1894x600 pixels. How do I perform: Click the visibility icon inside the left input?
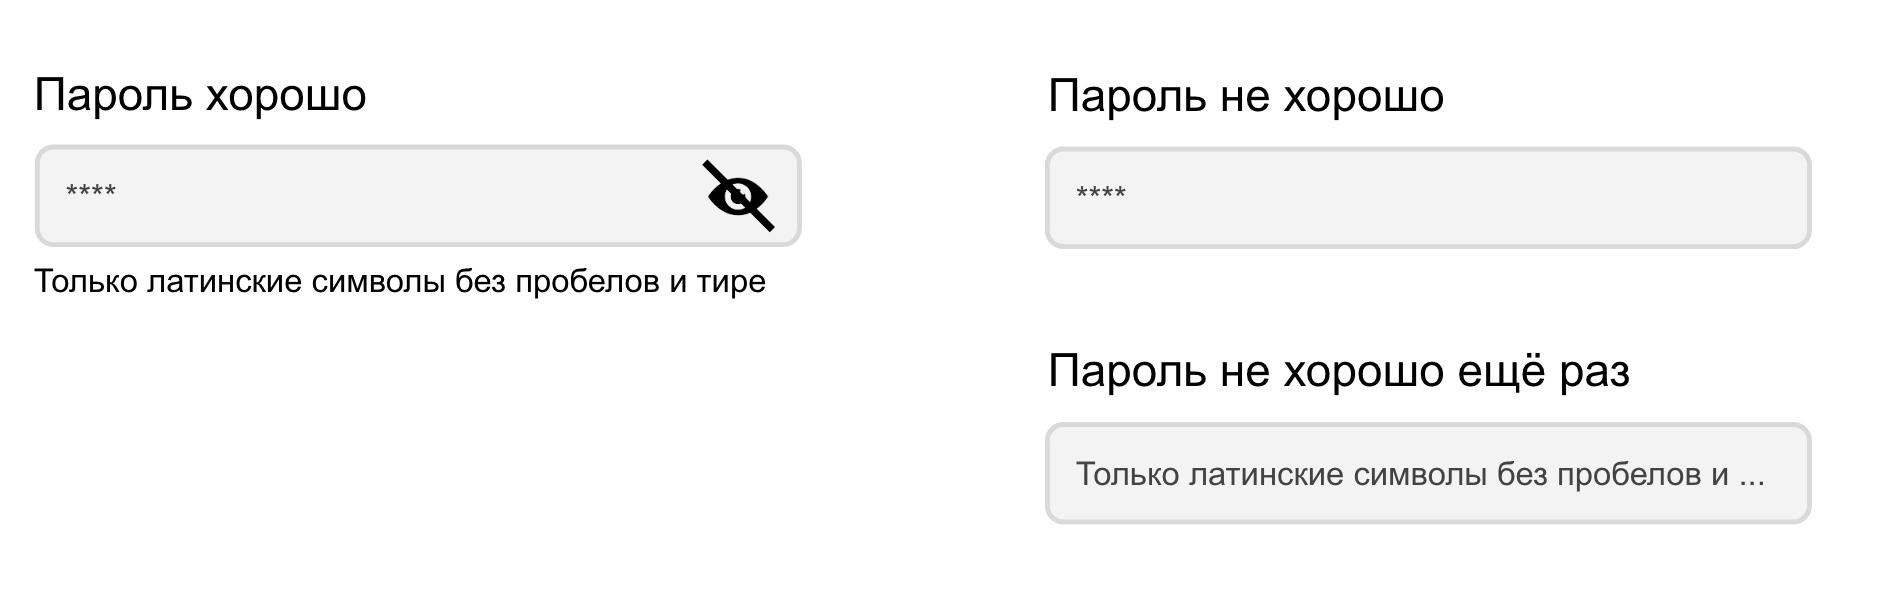point(737,197)
